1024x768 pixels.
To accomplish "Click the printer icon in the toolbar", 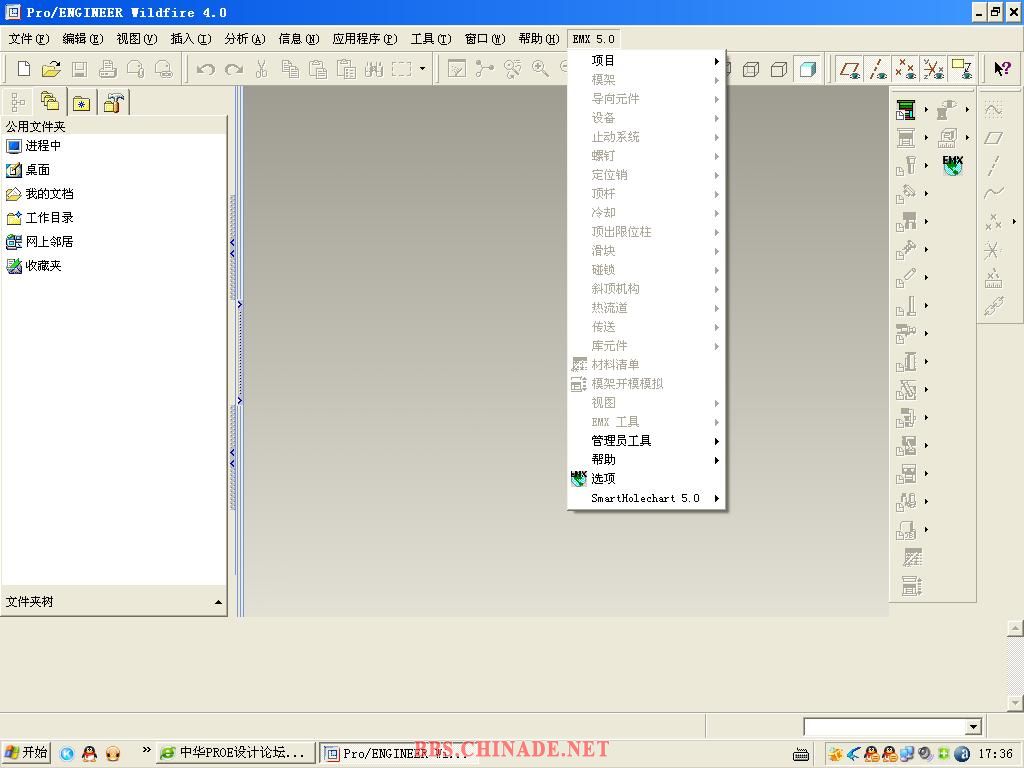I will [108, 69].
